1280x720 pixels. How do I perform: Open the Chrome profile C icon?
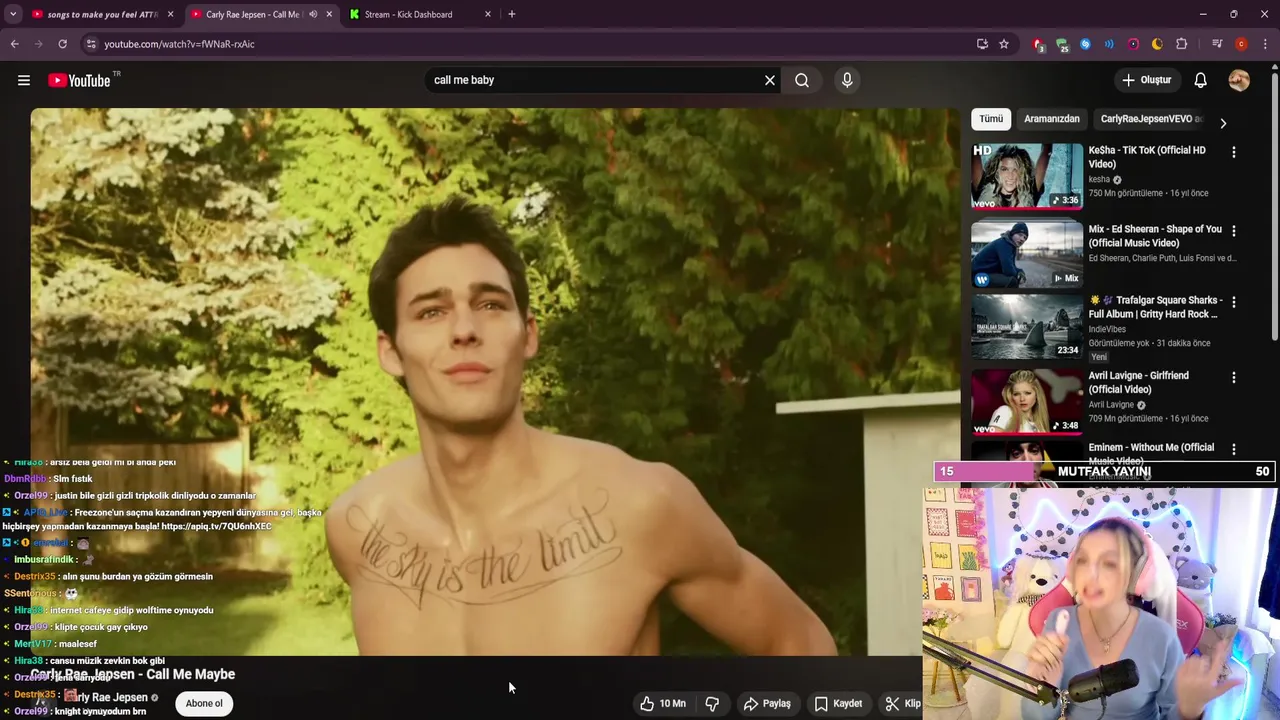[x=1241, y=44]
